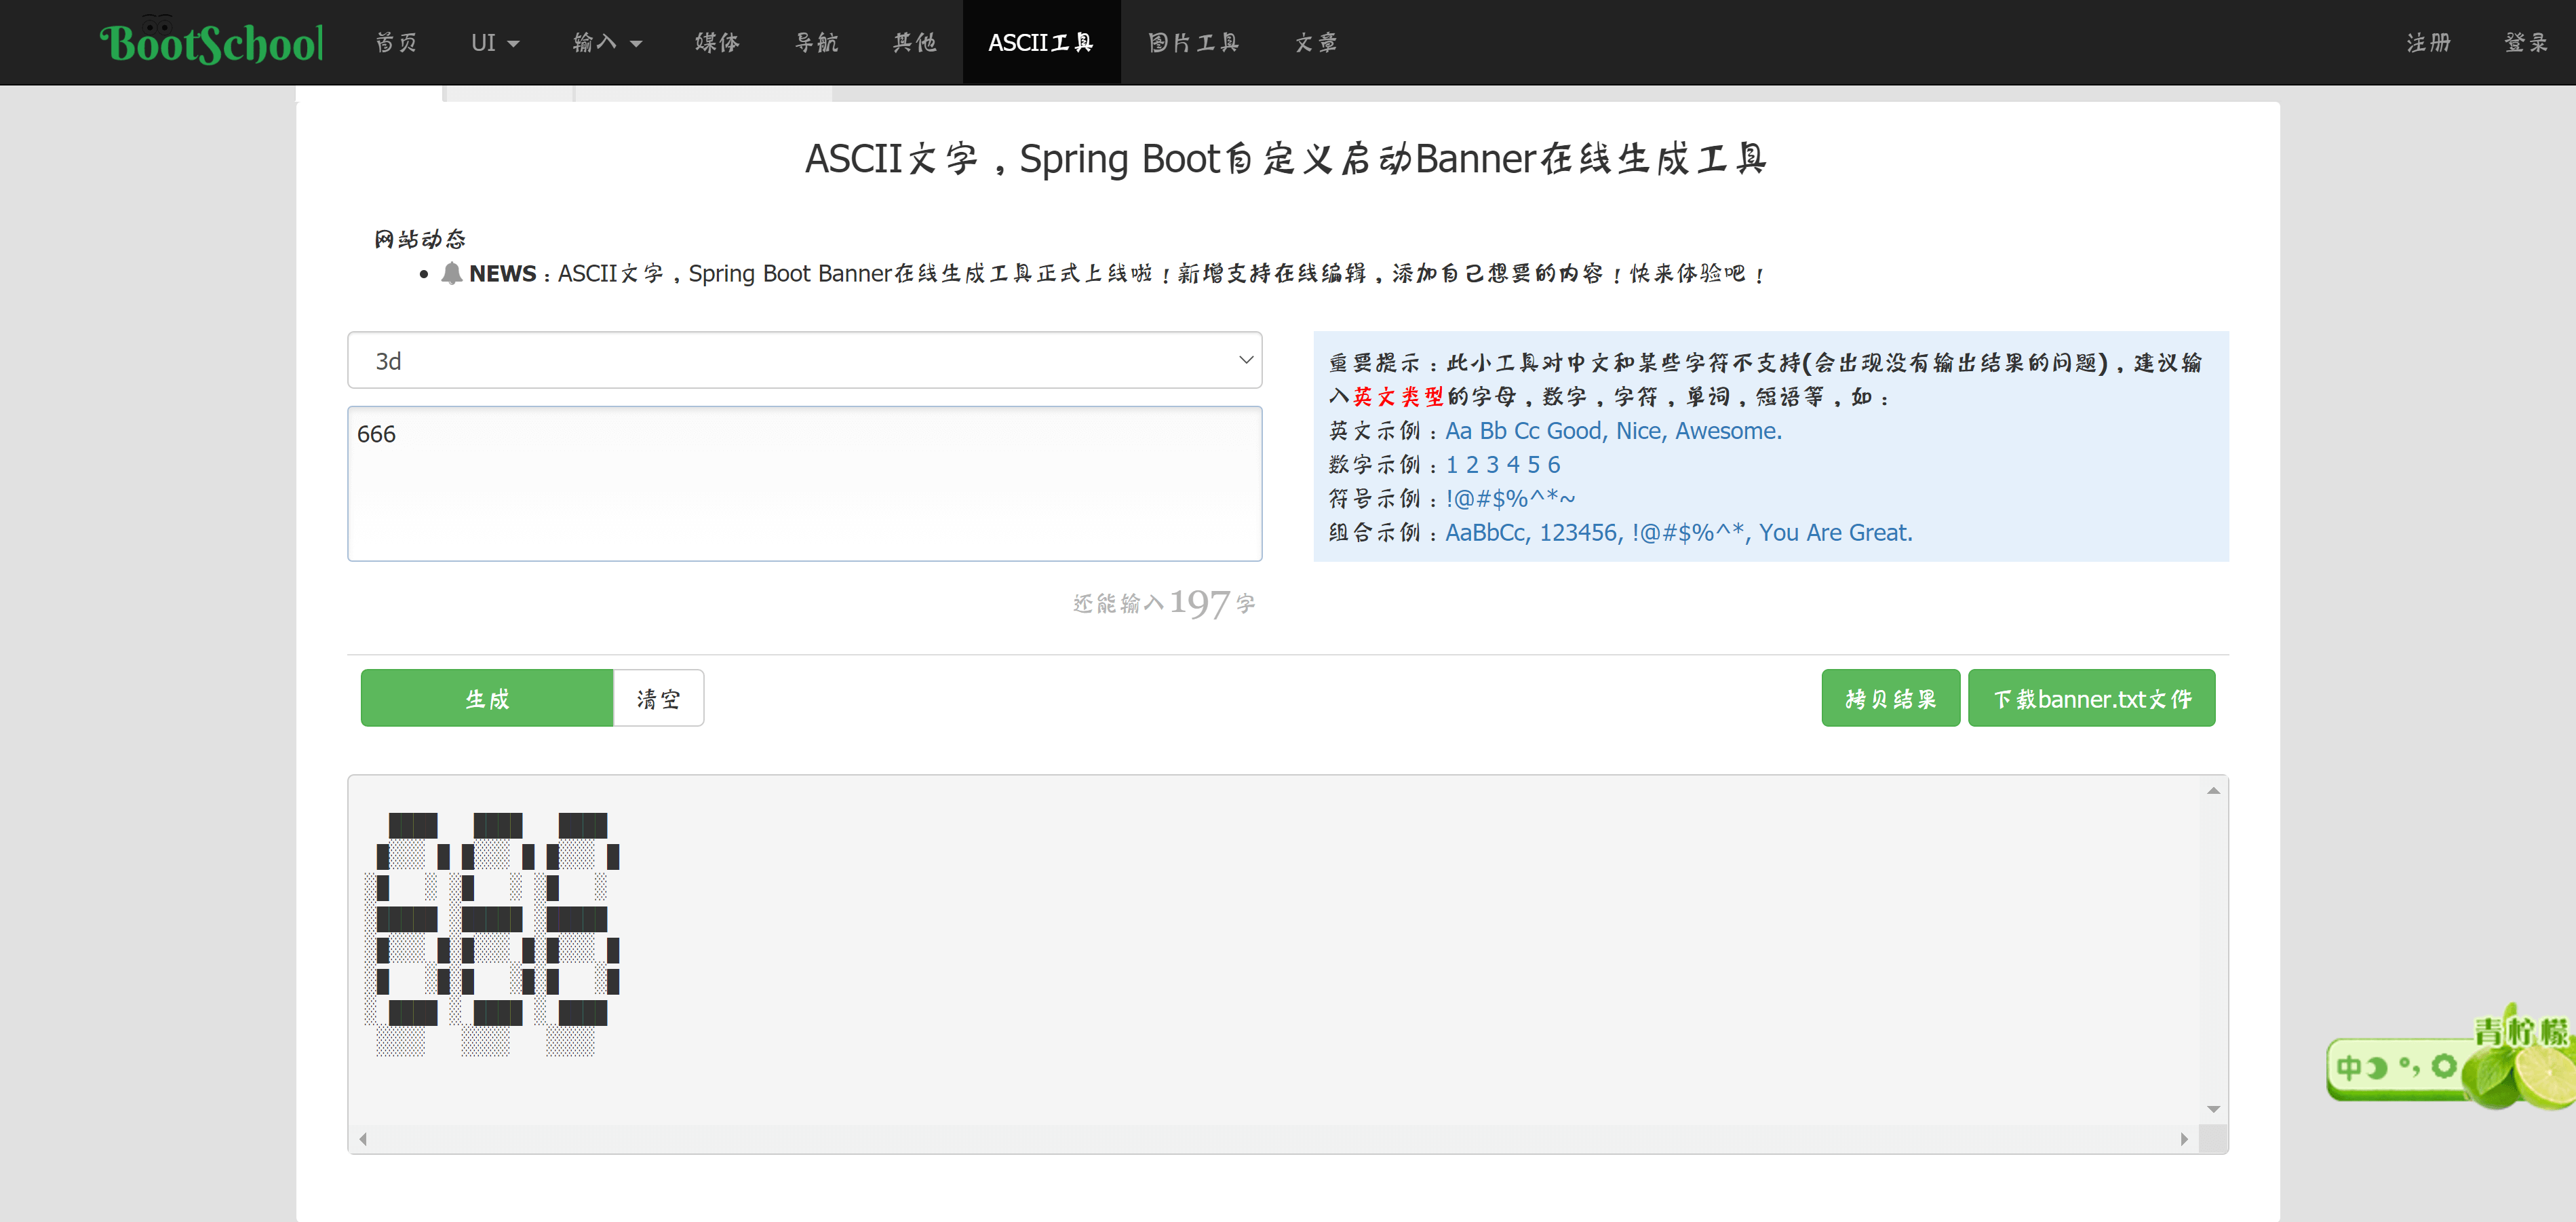Click the horizontal scrollbar track of output
Screen dimensions: 2576x1222
(1270, 1139)
